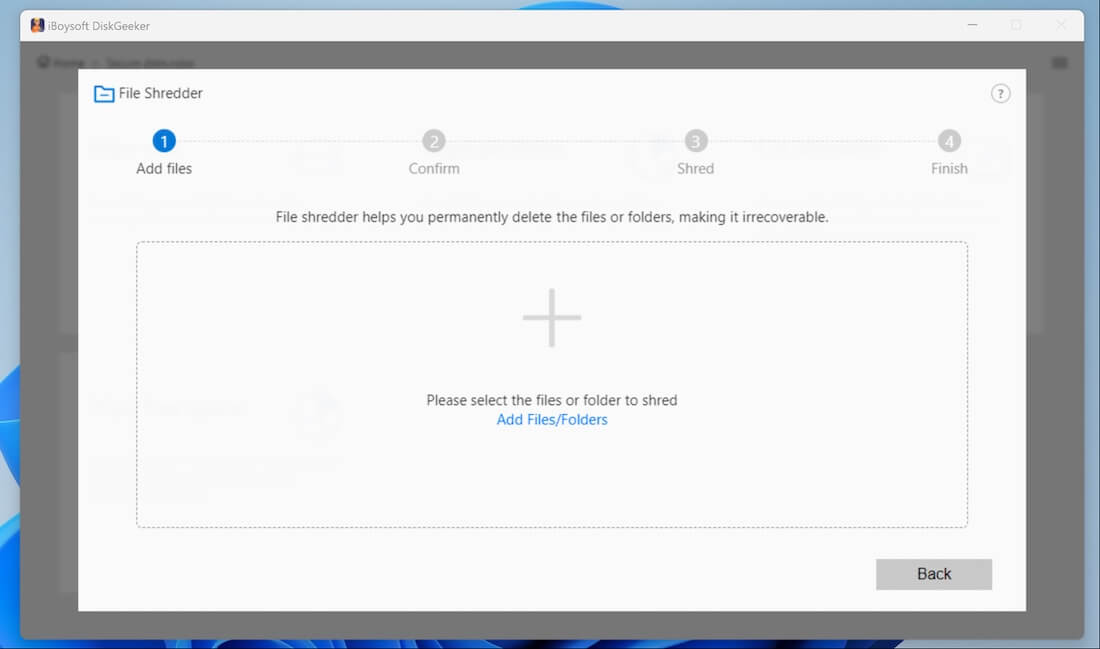The image size is (1100, 649).
Task: Open the Add Files/Folders link
Action: [552, 420]
